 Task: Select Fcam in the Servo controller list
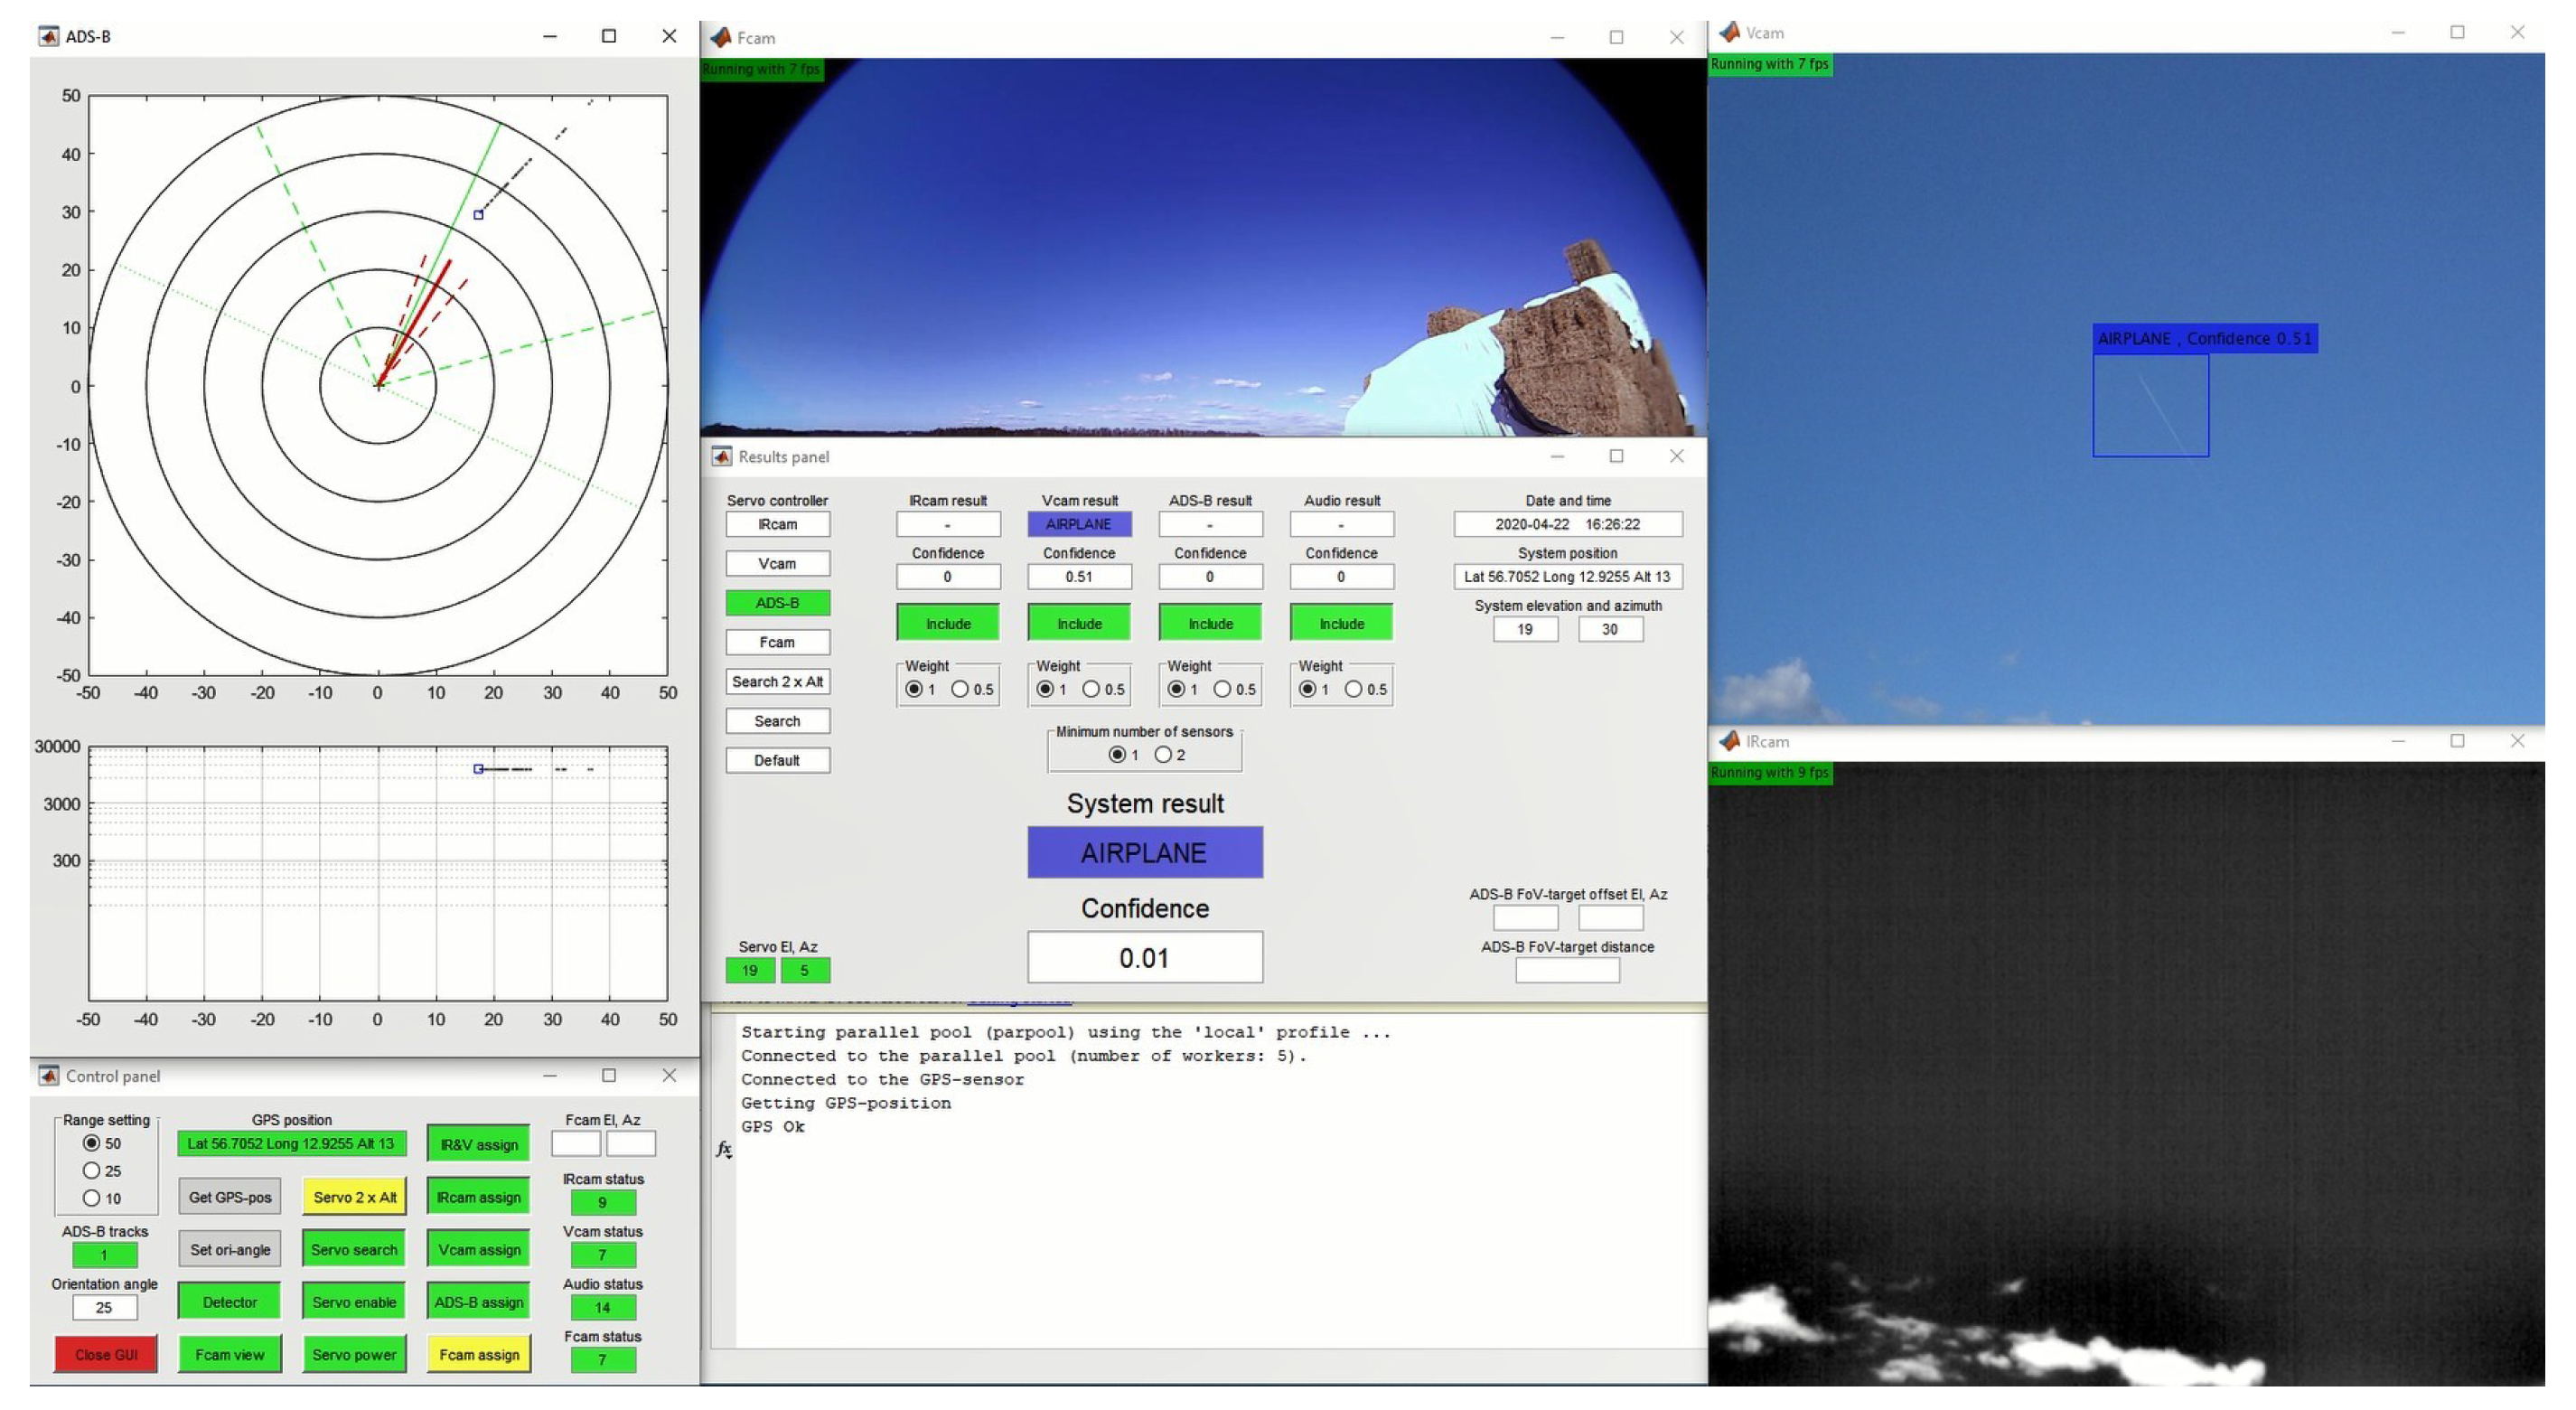[x=777, y=642]
